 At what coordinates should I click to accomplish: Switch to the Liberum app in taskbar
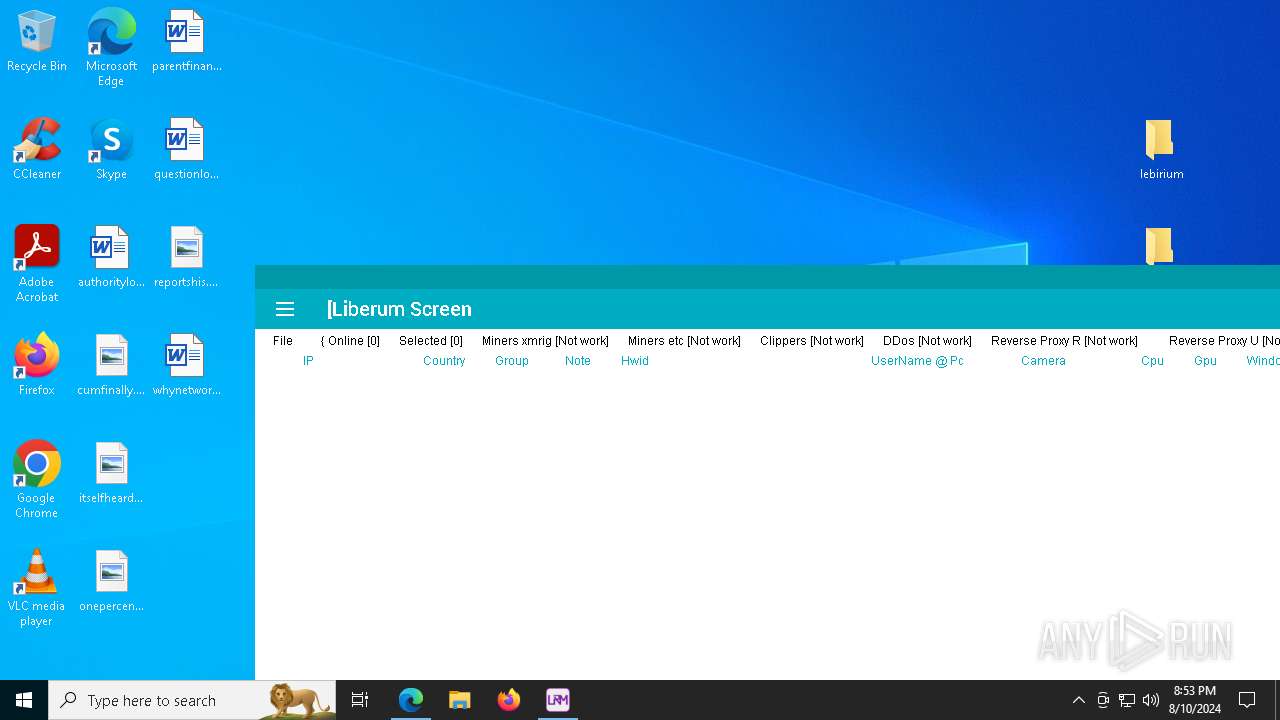(x=558, y=700)
